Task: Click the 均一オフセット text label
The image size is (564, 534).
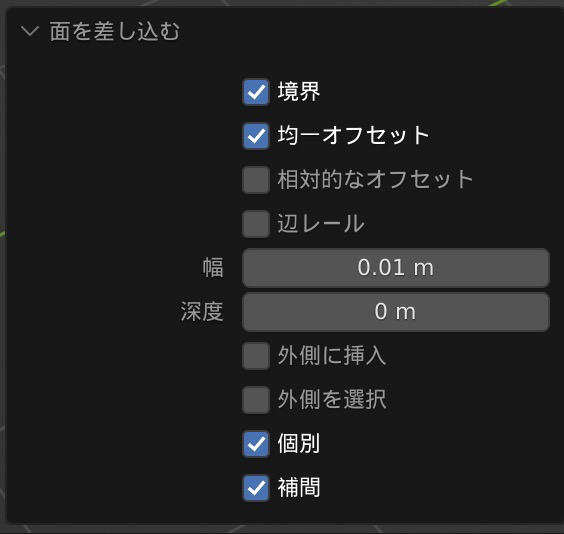Action: click(x=353, y=136)
